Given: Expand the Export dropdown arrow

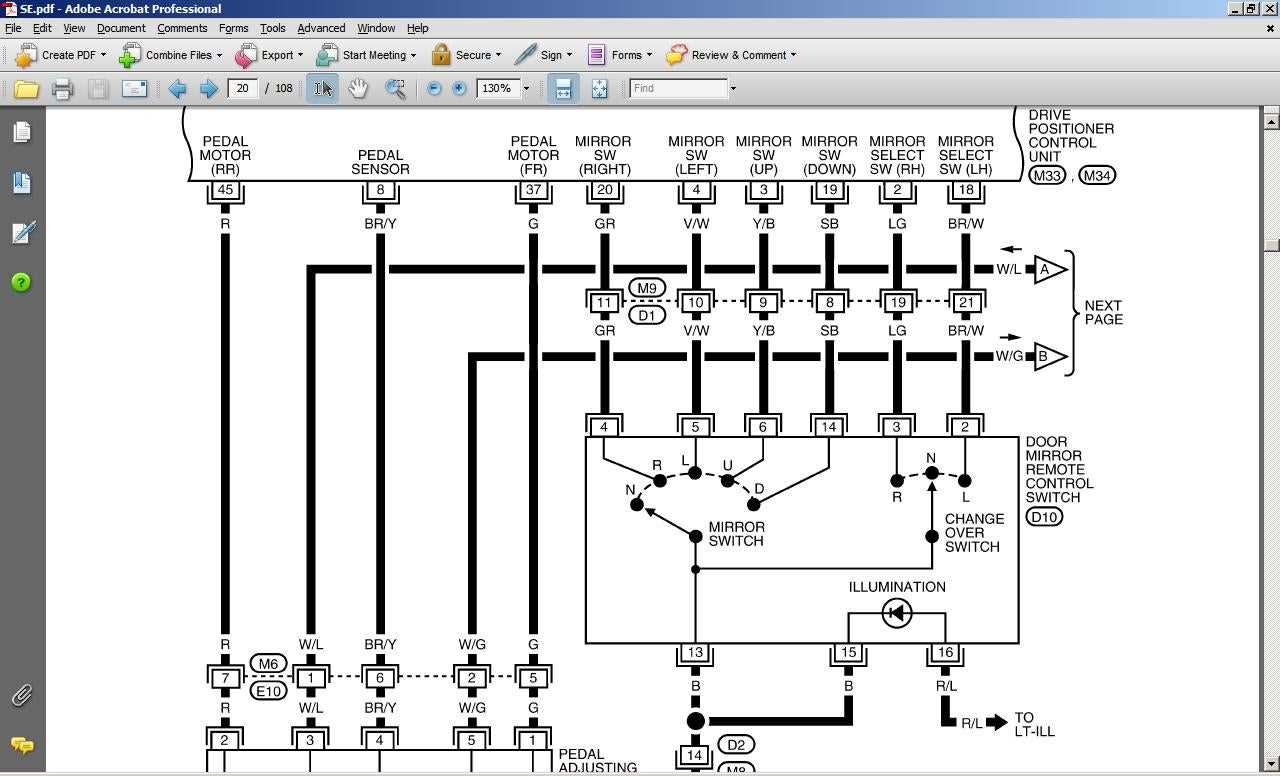Looking at the screenshot, I should (x=300, y=55).
